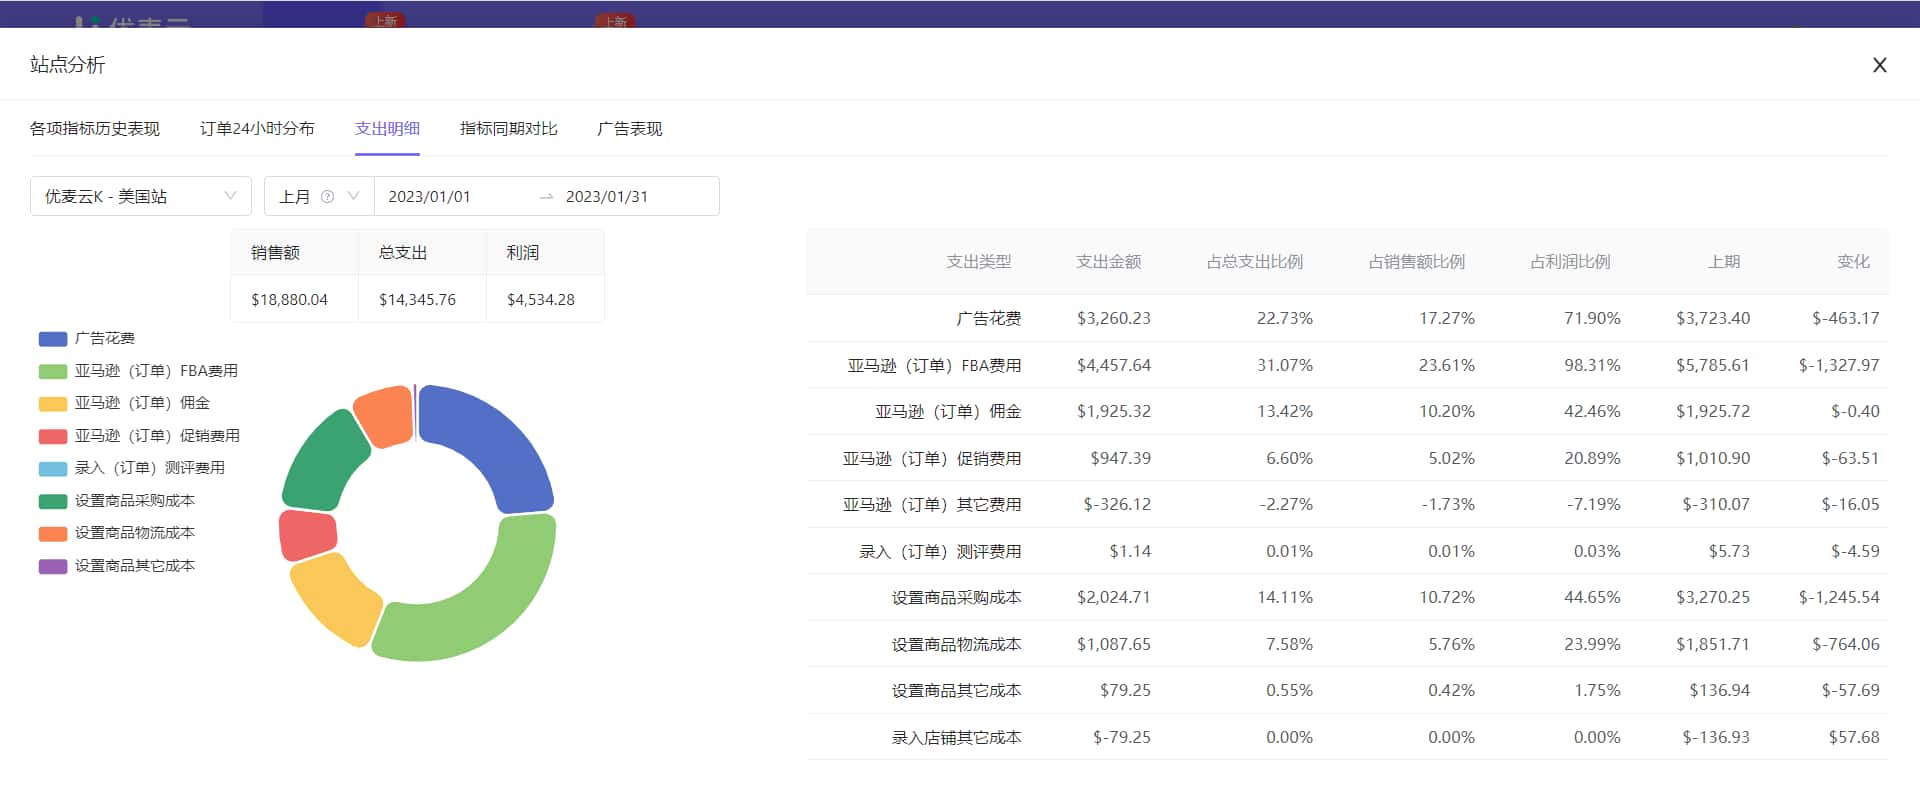This screenshot has width=1920, height=786.
Task: Toggle the 设置商品采购成本 legend item
Action: pos(117,501)
